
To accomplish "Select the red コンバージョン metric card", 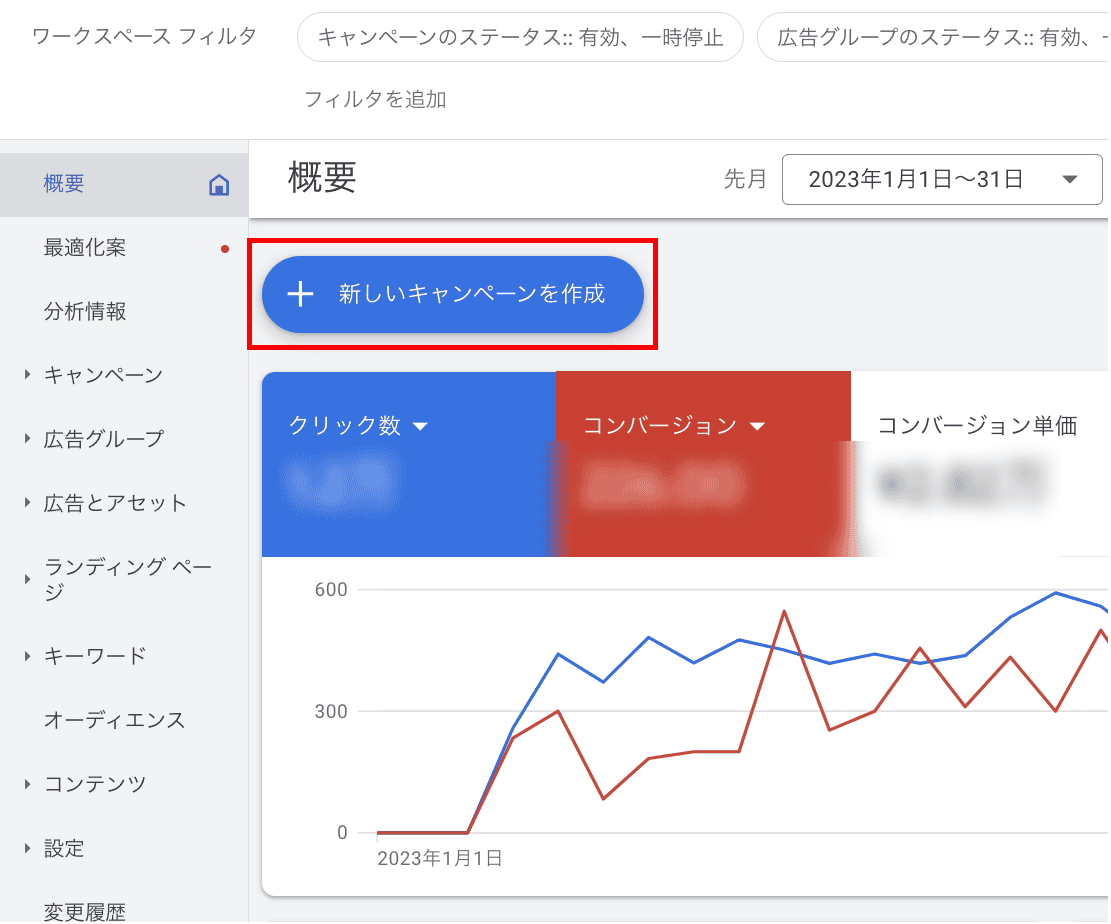I will tap(703, 464).
